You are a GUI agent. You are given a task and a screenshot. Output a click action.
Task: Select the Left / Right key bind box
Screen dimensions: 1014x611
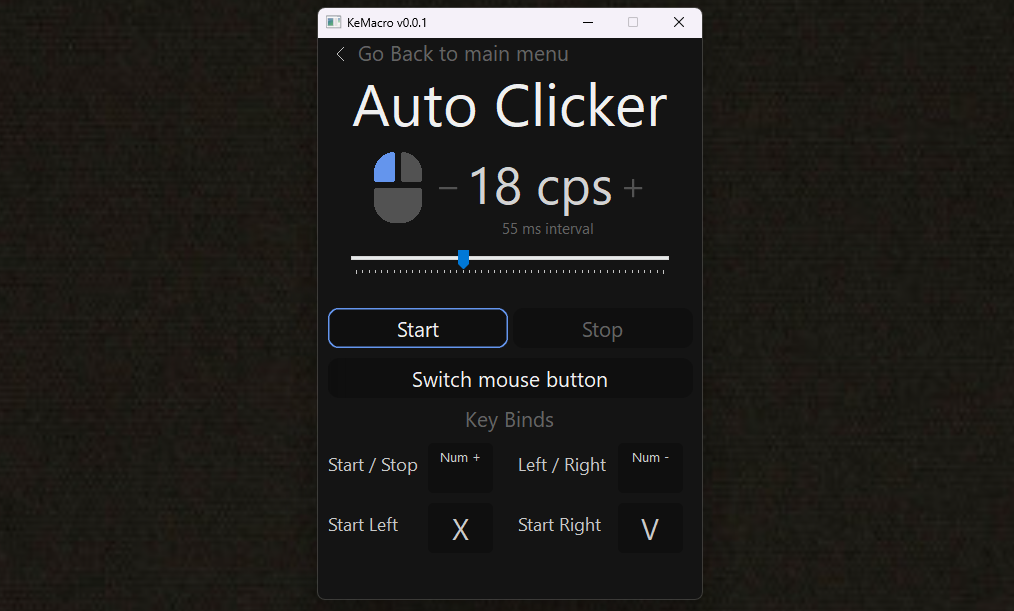(650, 467)
